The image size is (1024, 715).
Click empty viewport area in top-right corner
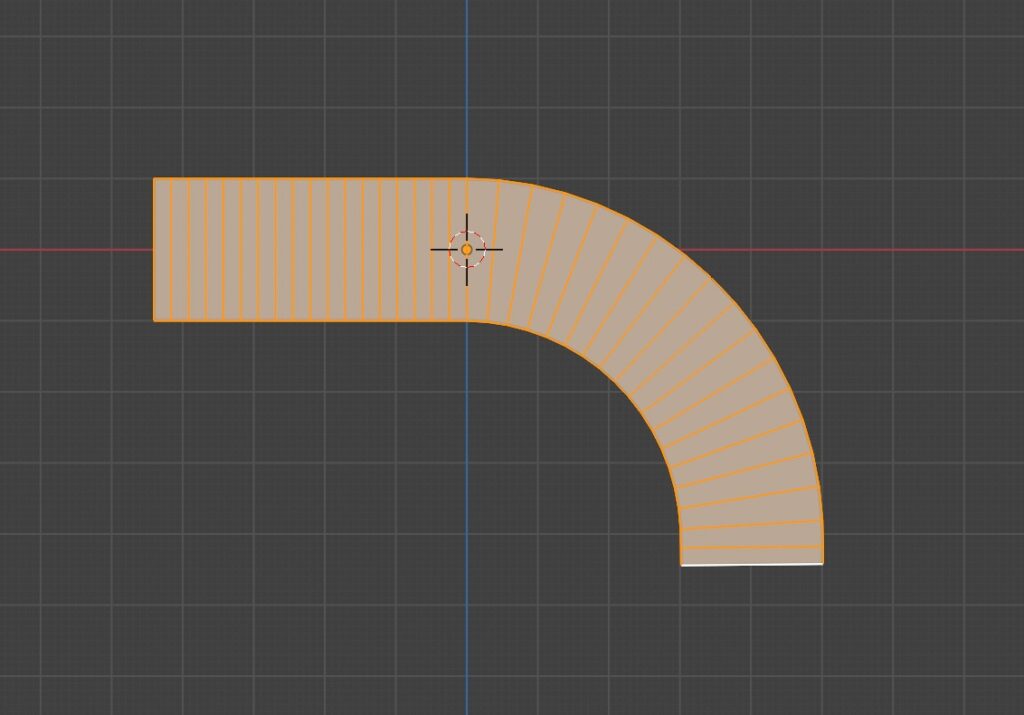[950, 60]
